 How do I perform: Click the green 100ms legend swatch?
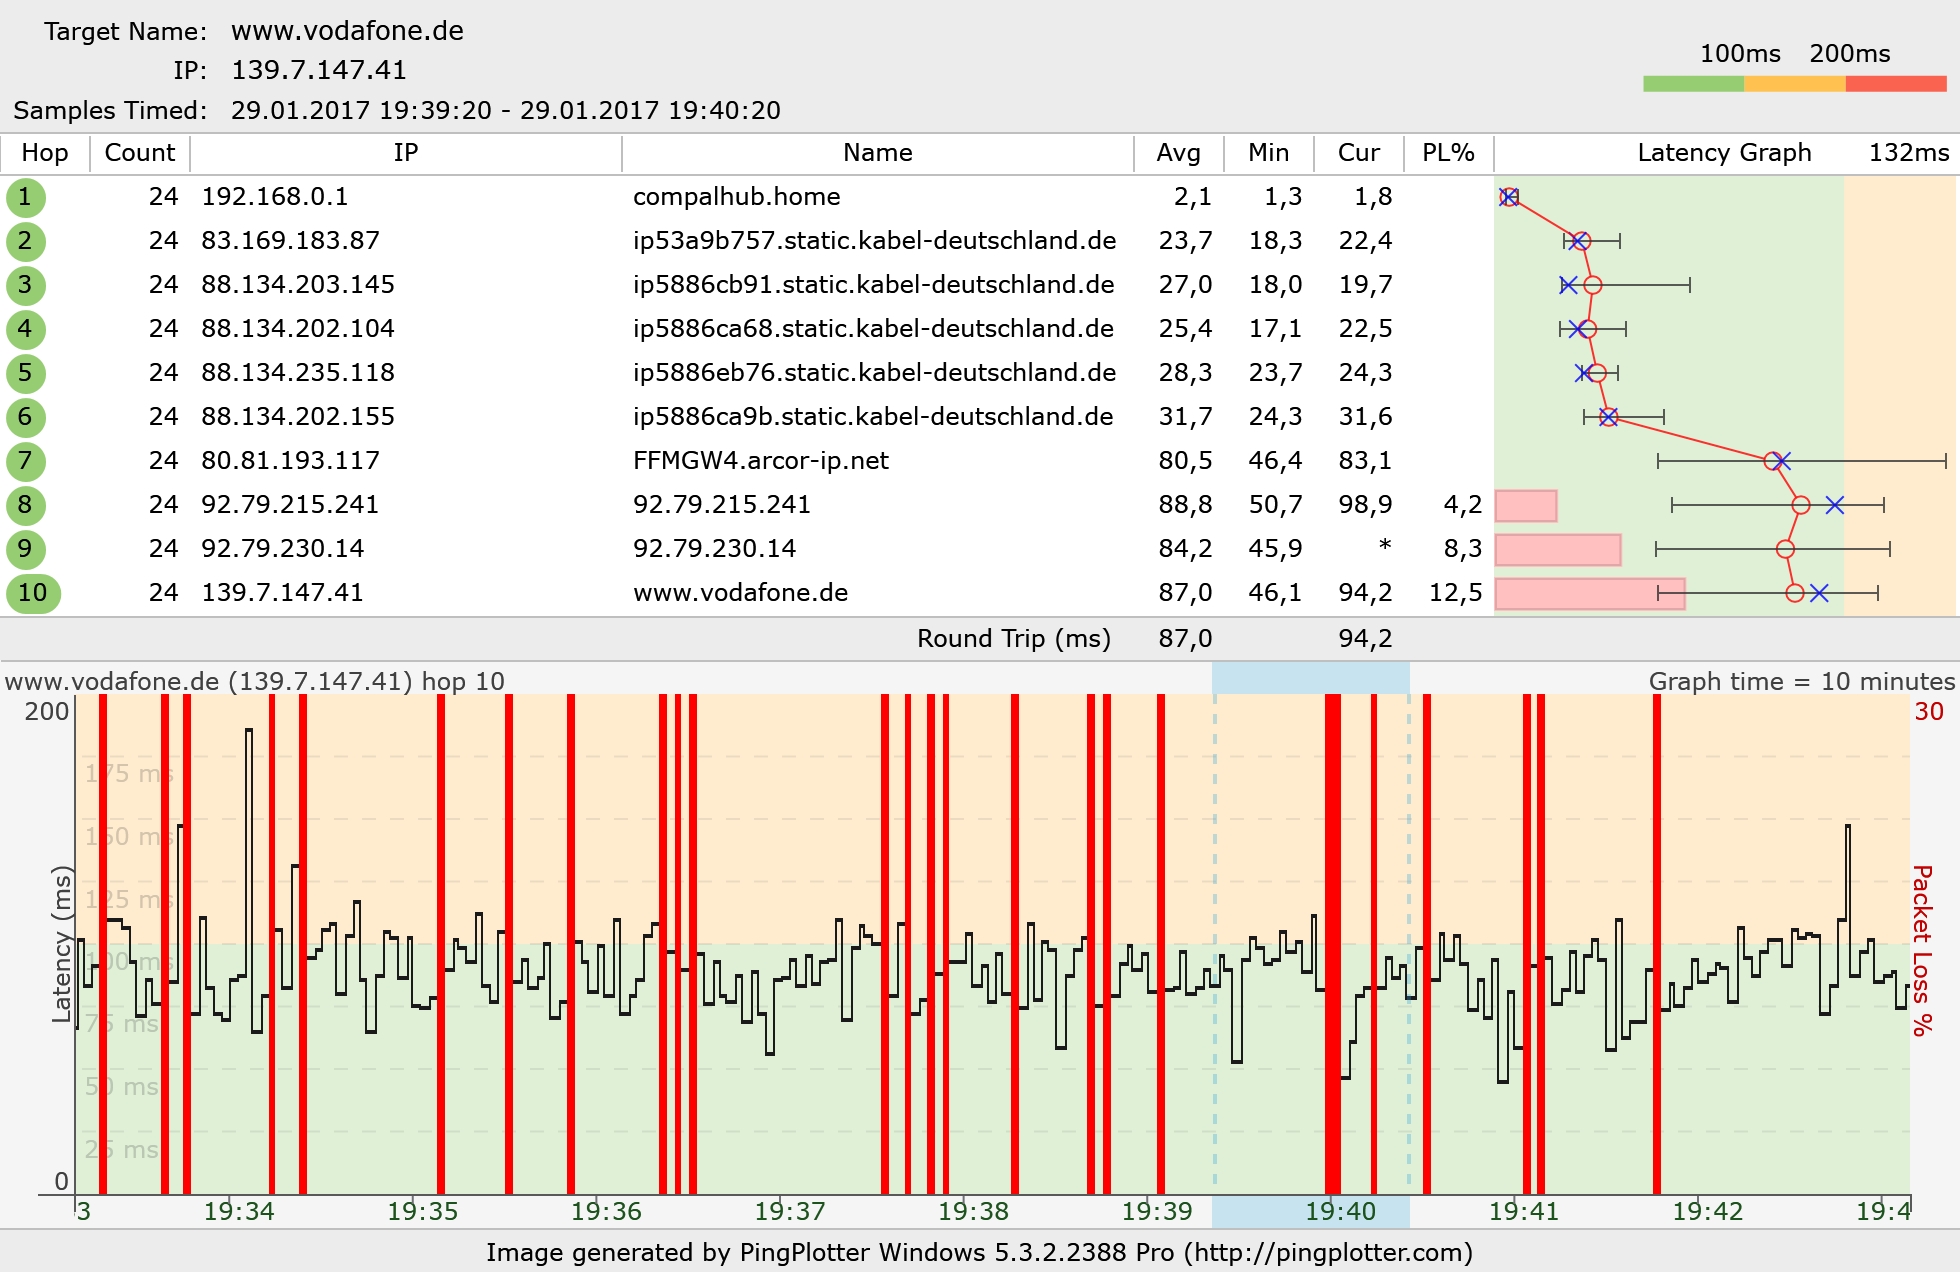[x=1693, y=84]
